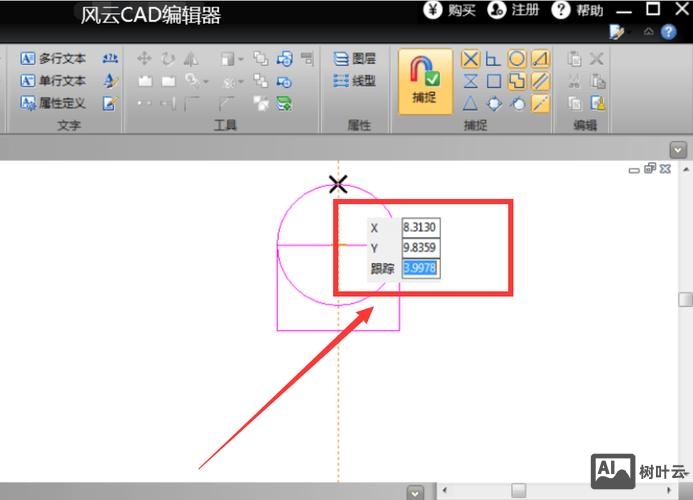The height and width of the screenshot is (500, 693).
Task: Open the 图层 layers manager
Action: click(x=355, y=59)
